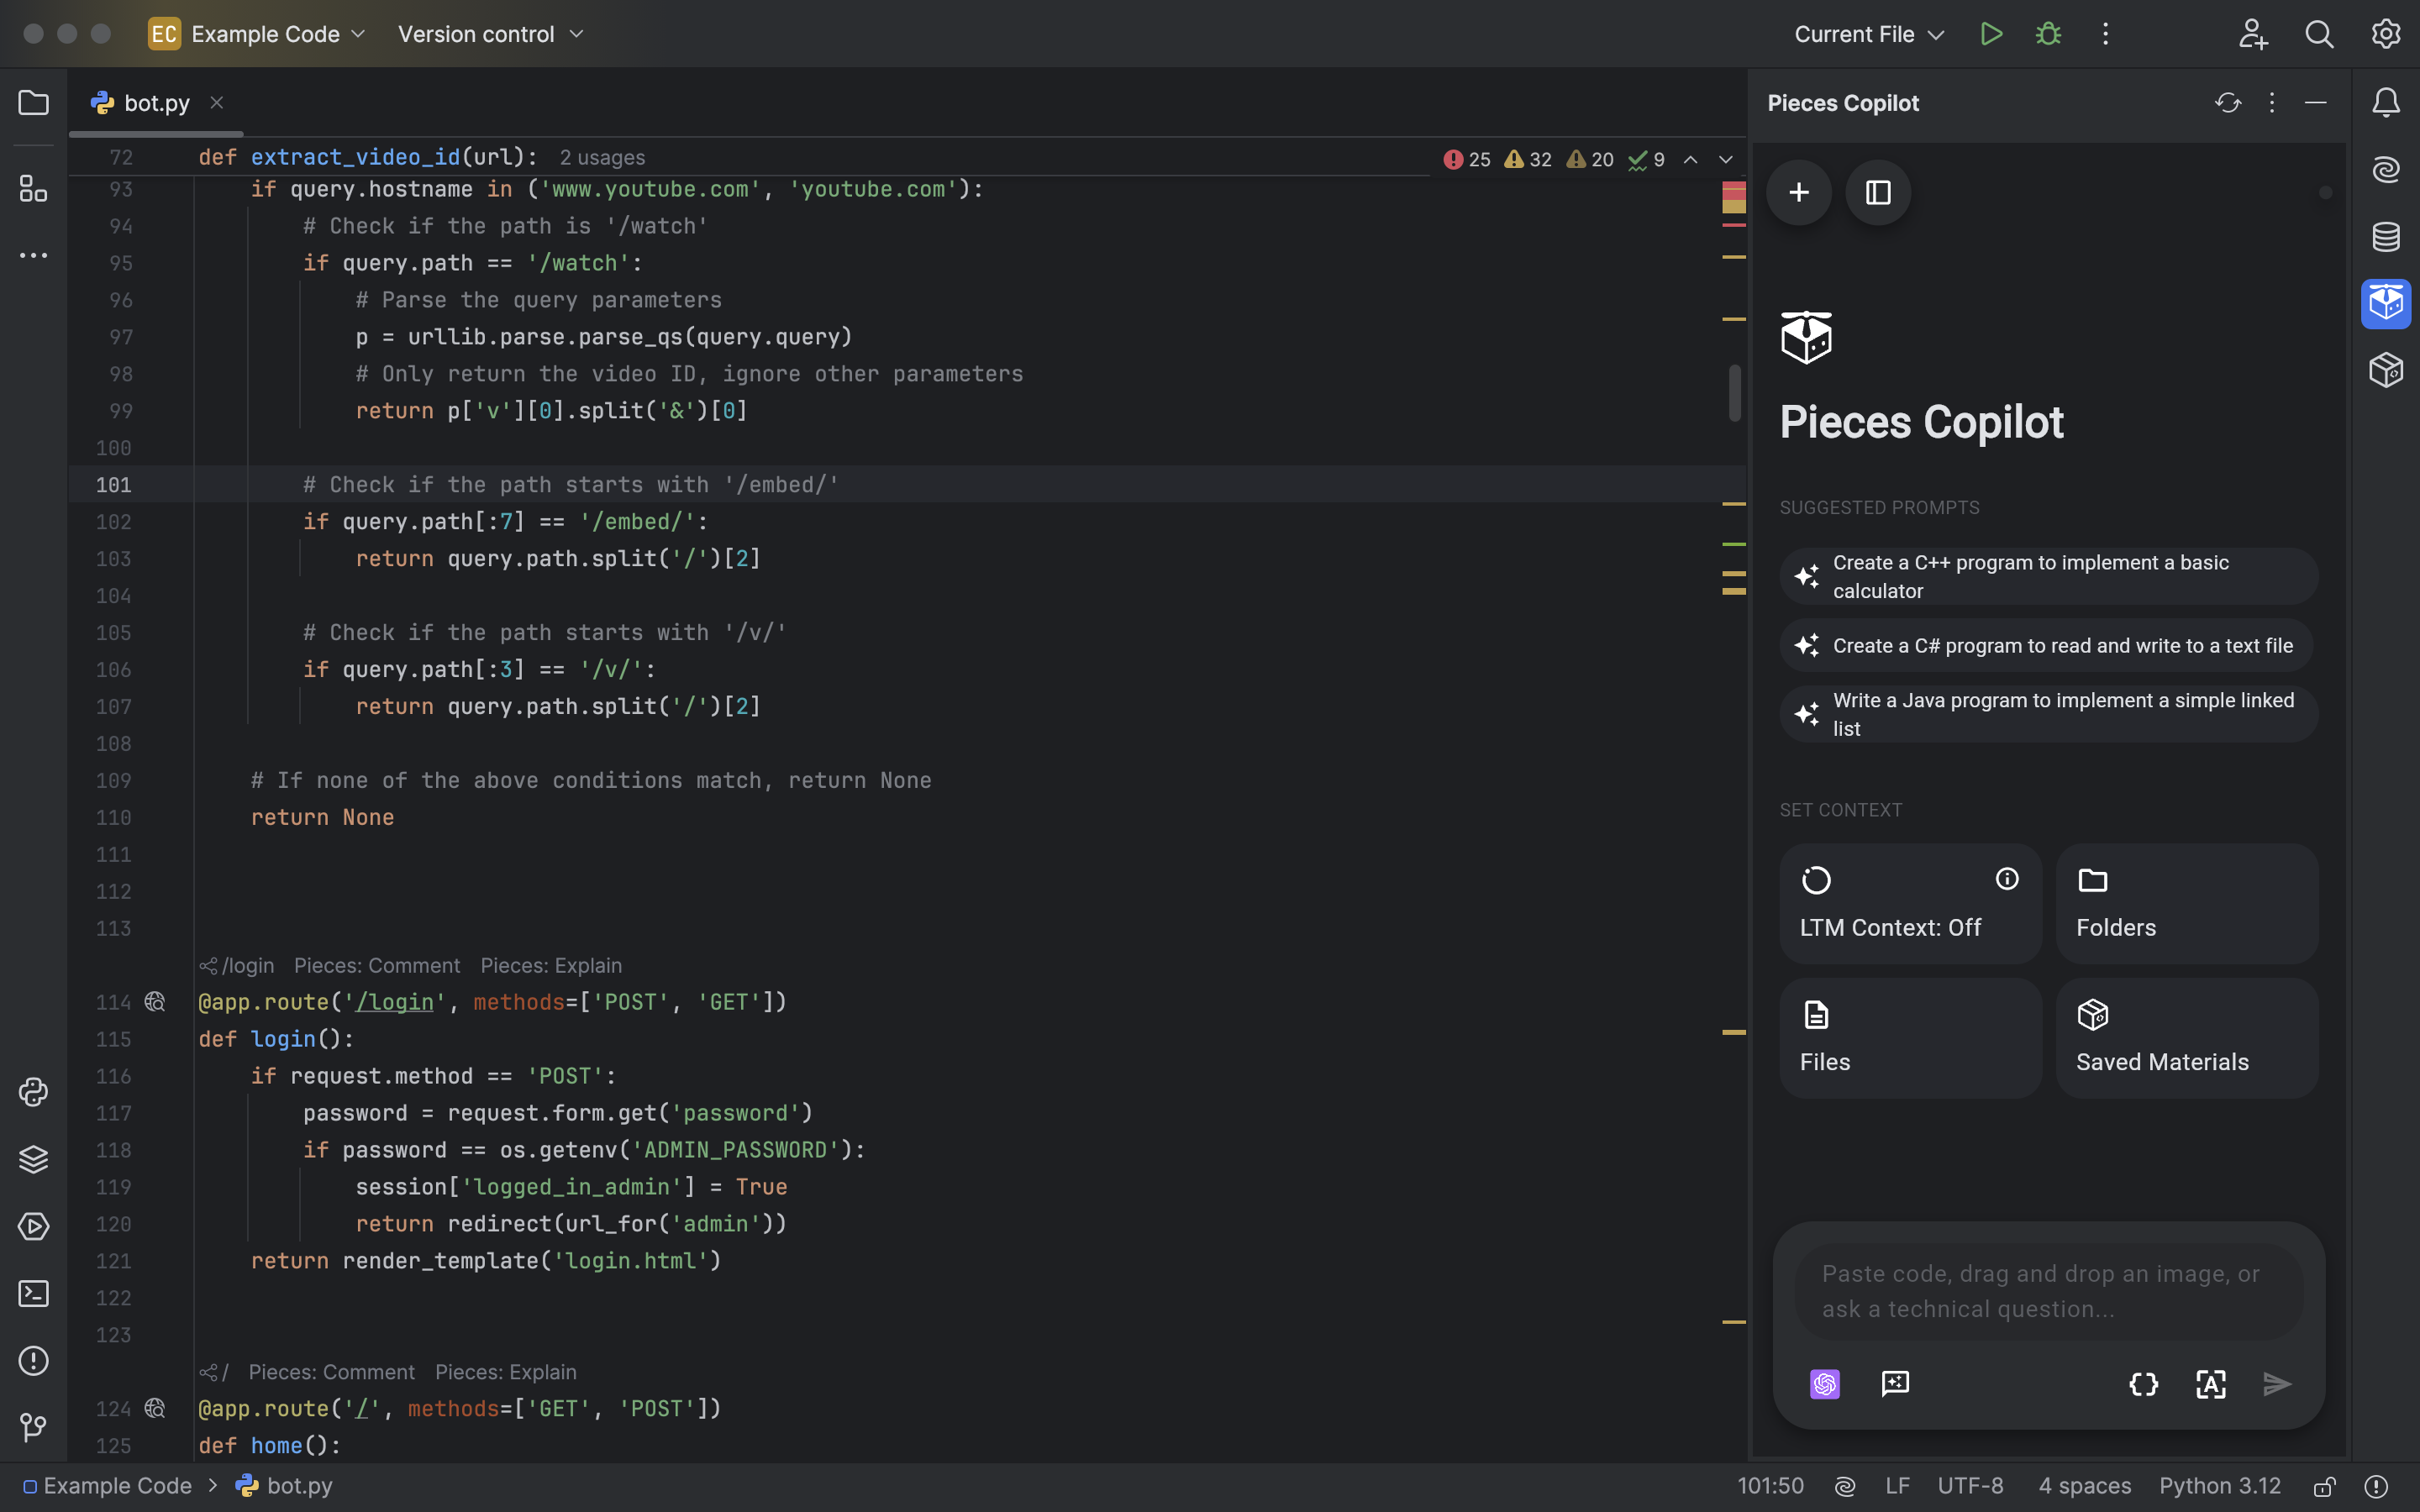This screenshot has width=2420, height=1512.
Task: Click Pieces: Explain above home route
Action: coord(506,1372)
